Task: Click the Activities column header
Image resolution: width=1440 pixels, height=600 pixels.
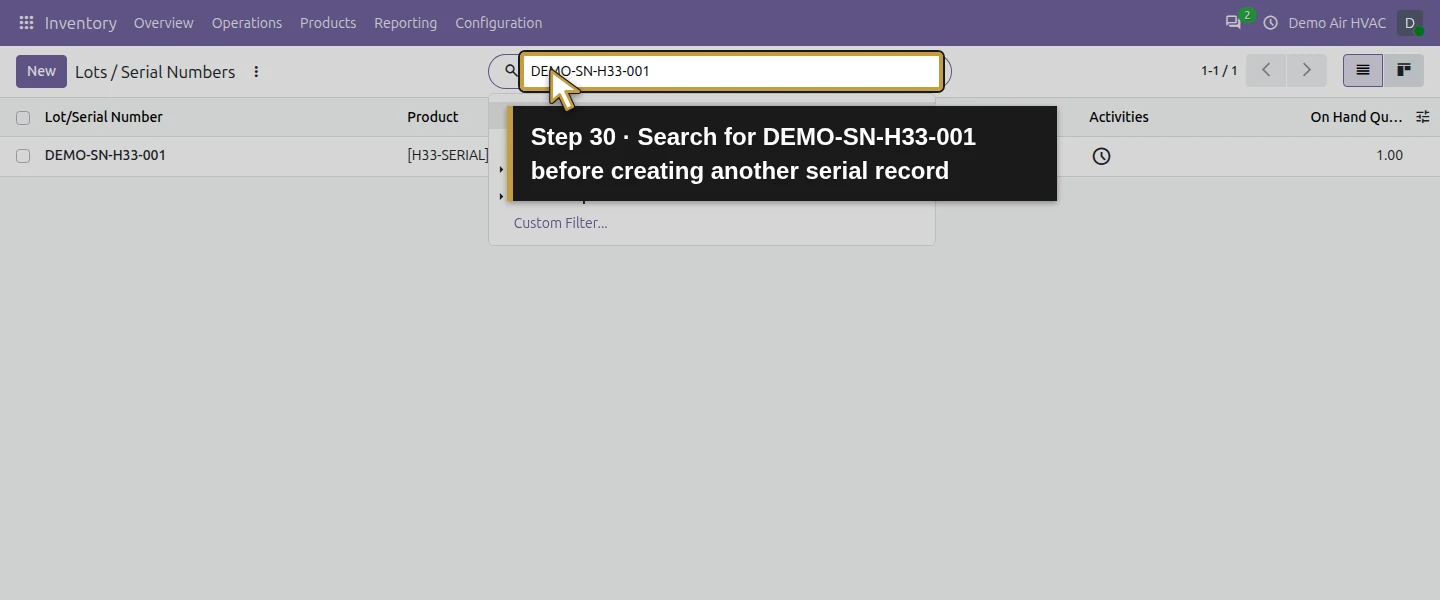Action: 1119,117
